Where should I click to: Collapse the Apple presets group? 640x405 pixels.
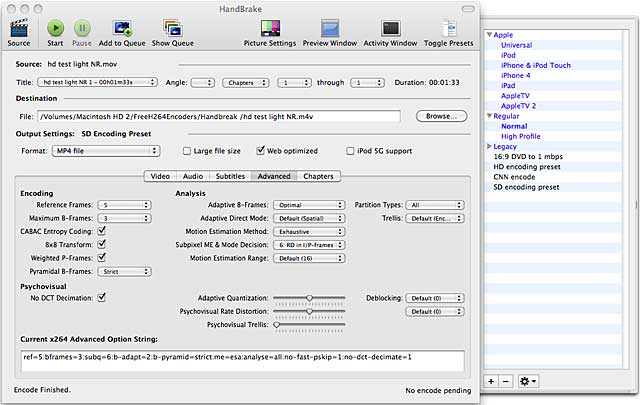click(488, 35)
